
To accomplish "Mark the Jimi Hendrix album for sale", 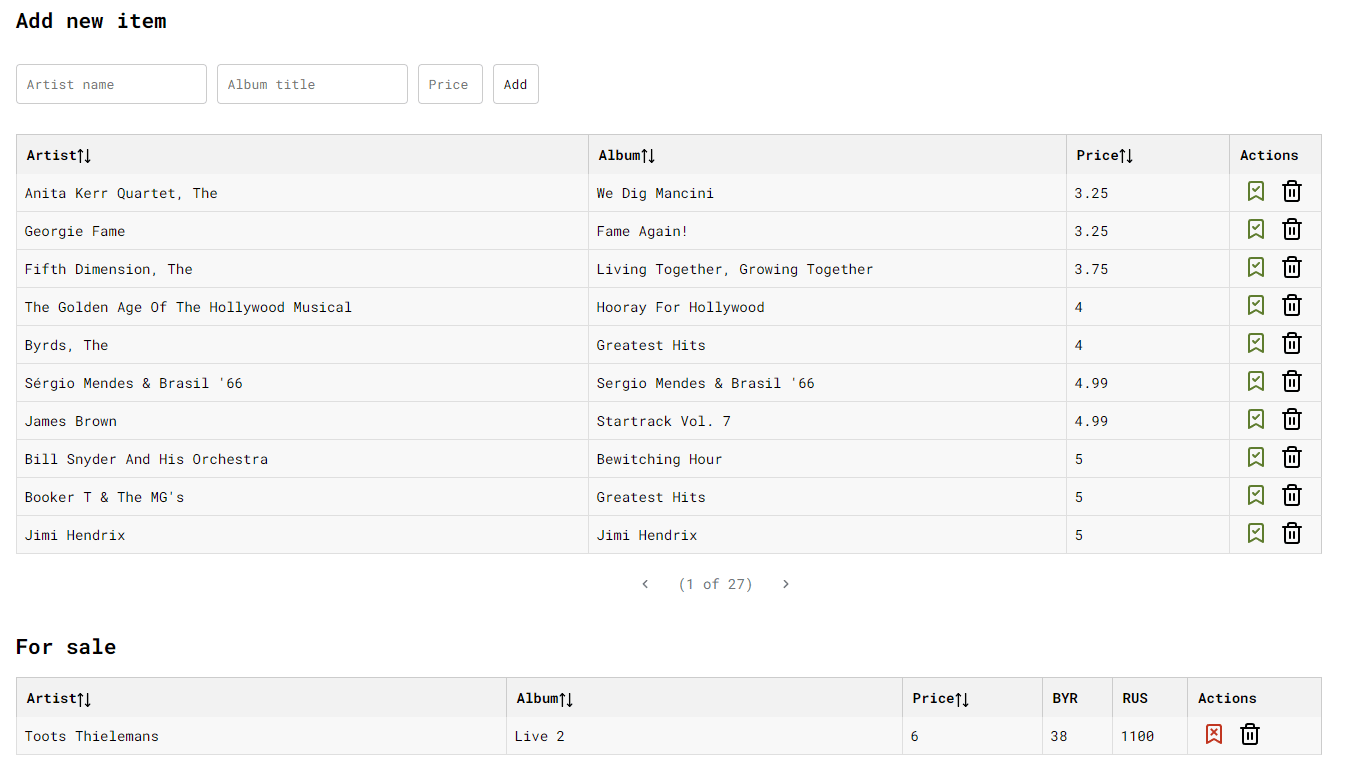I will pyautogui.click(x=1256, y=534).
